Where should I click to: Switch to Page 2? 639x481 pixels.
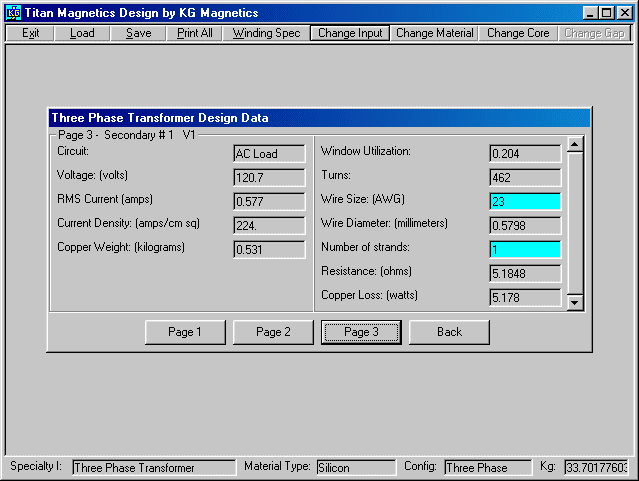tap(273, 332)
